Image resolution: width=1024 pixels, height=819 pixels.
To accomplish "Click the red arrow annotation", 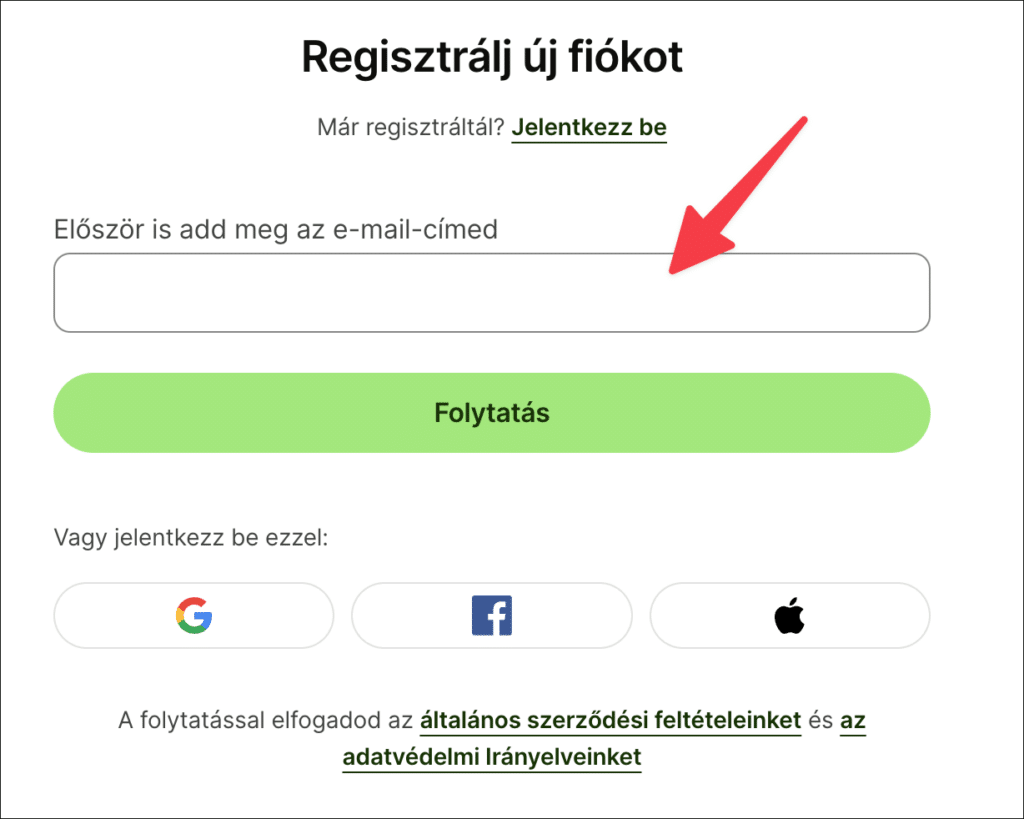I will 738,196.
